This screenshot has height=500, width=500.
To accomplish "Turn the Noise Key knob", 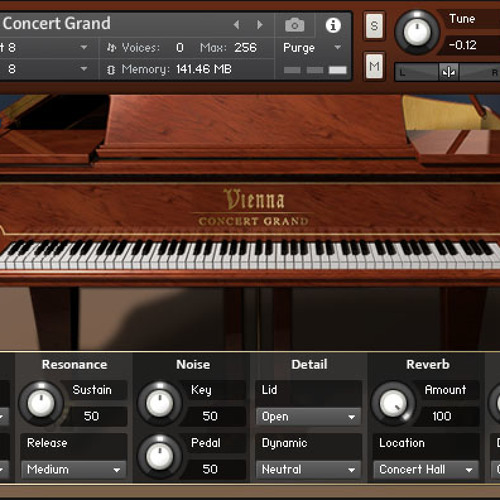I will (x=160, y=403).
